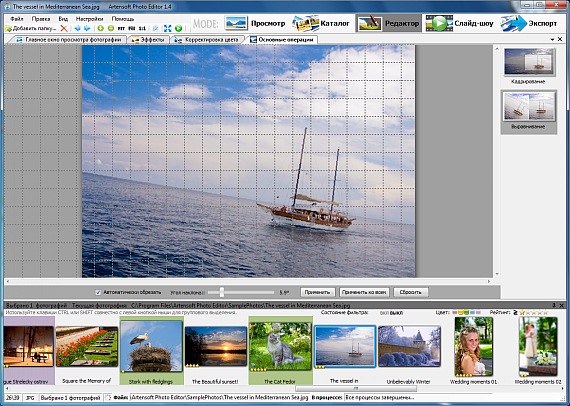Screen dimensions: 570x406
Task: Open the Корректировка цвета tab
Action: (207, 40)
